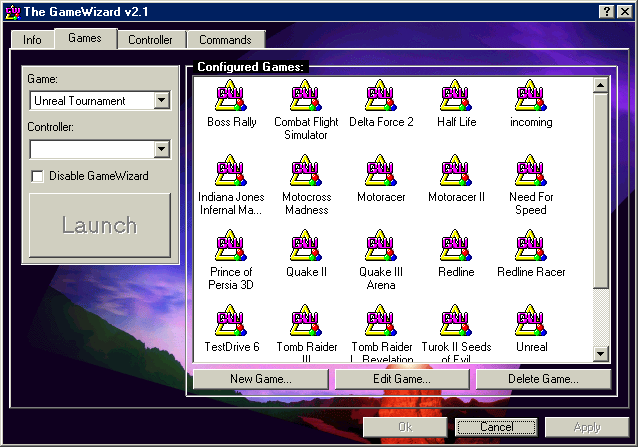The image size is (638, 447).
Task: Select the Turok II Seeds of Evil icon
Action: click(456, 320)
